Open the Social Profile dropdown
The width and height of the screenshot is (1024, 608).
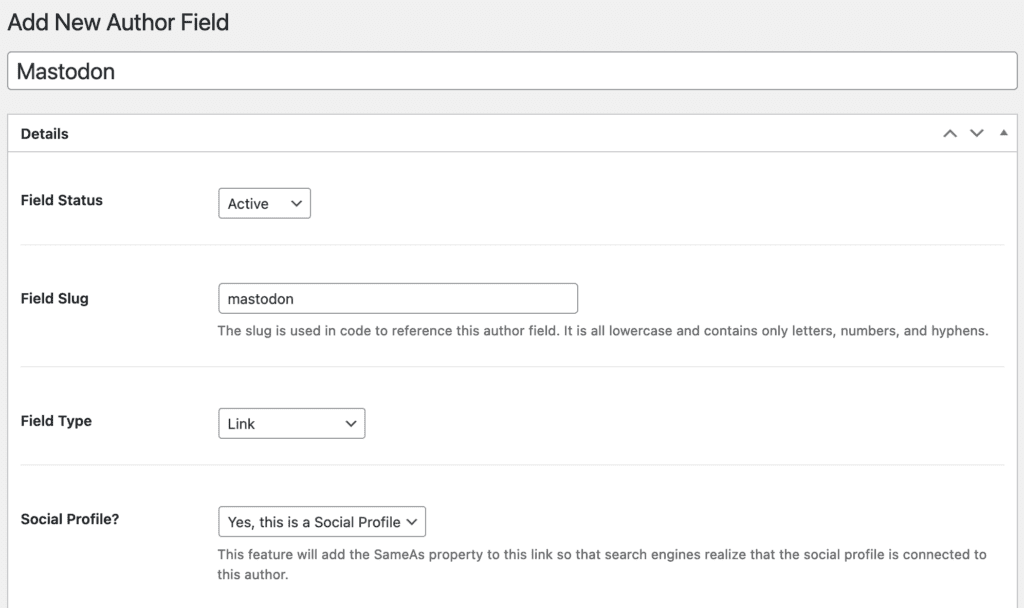click(321, 522)
